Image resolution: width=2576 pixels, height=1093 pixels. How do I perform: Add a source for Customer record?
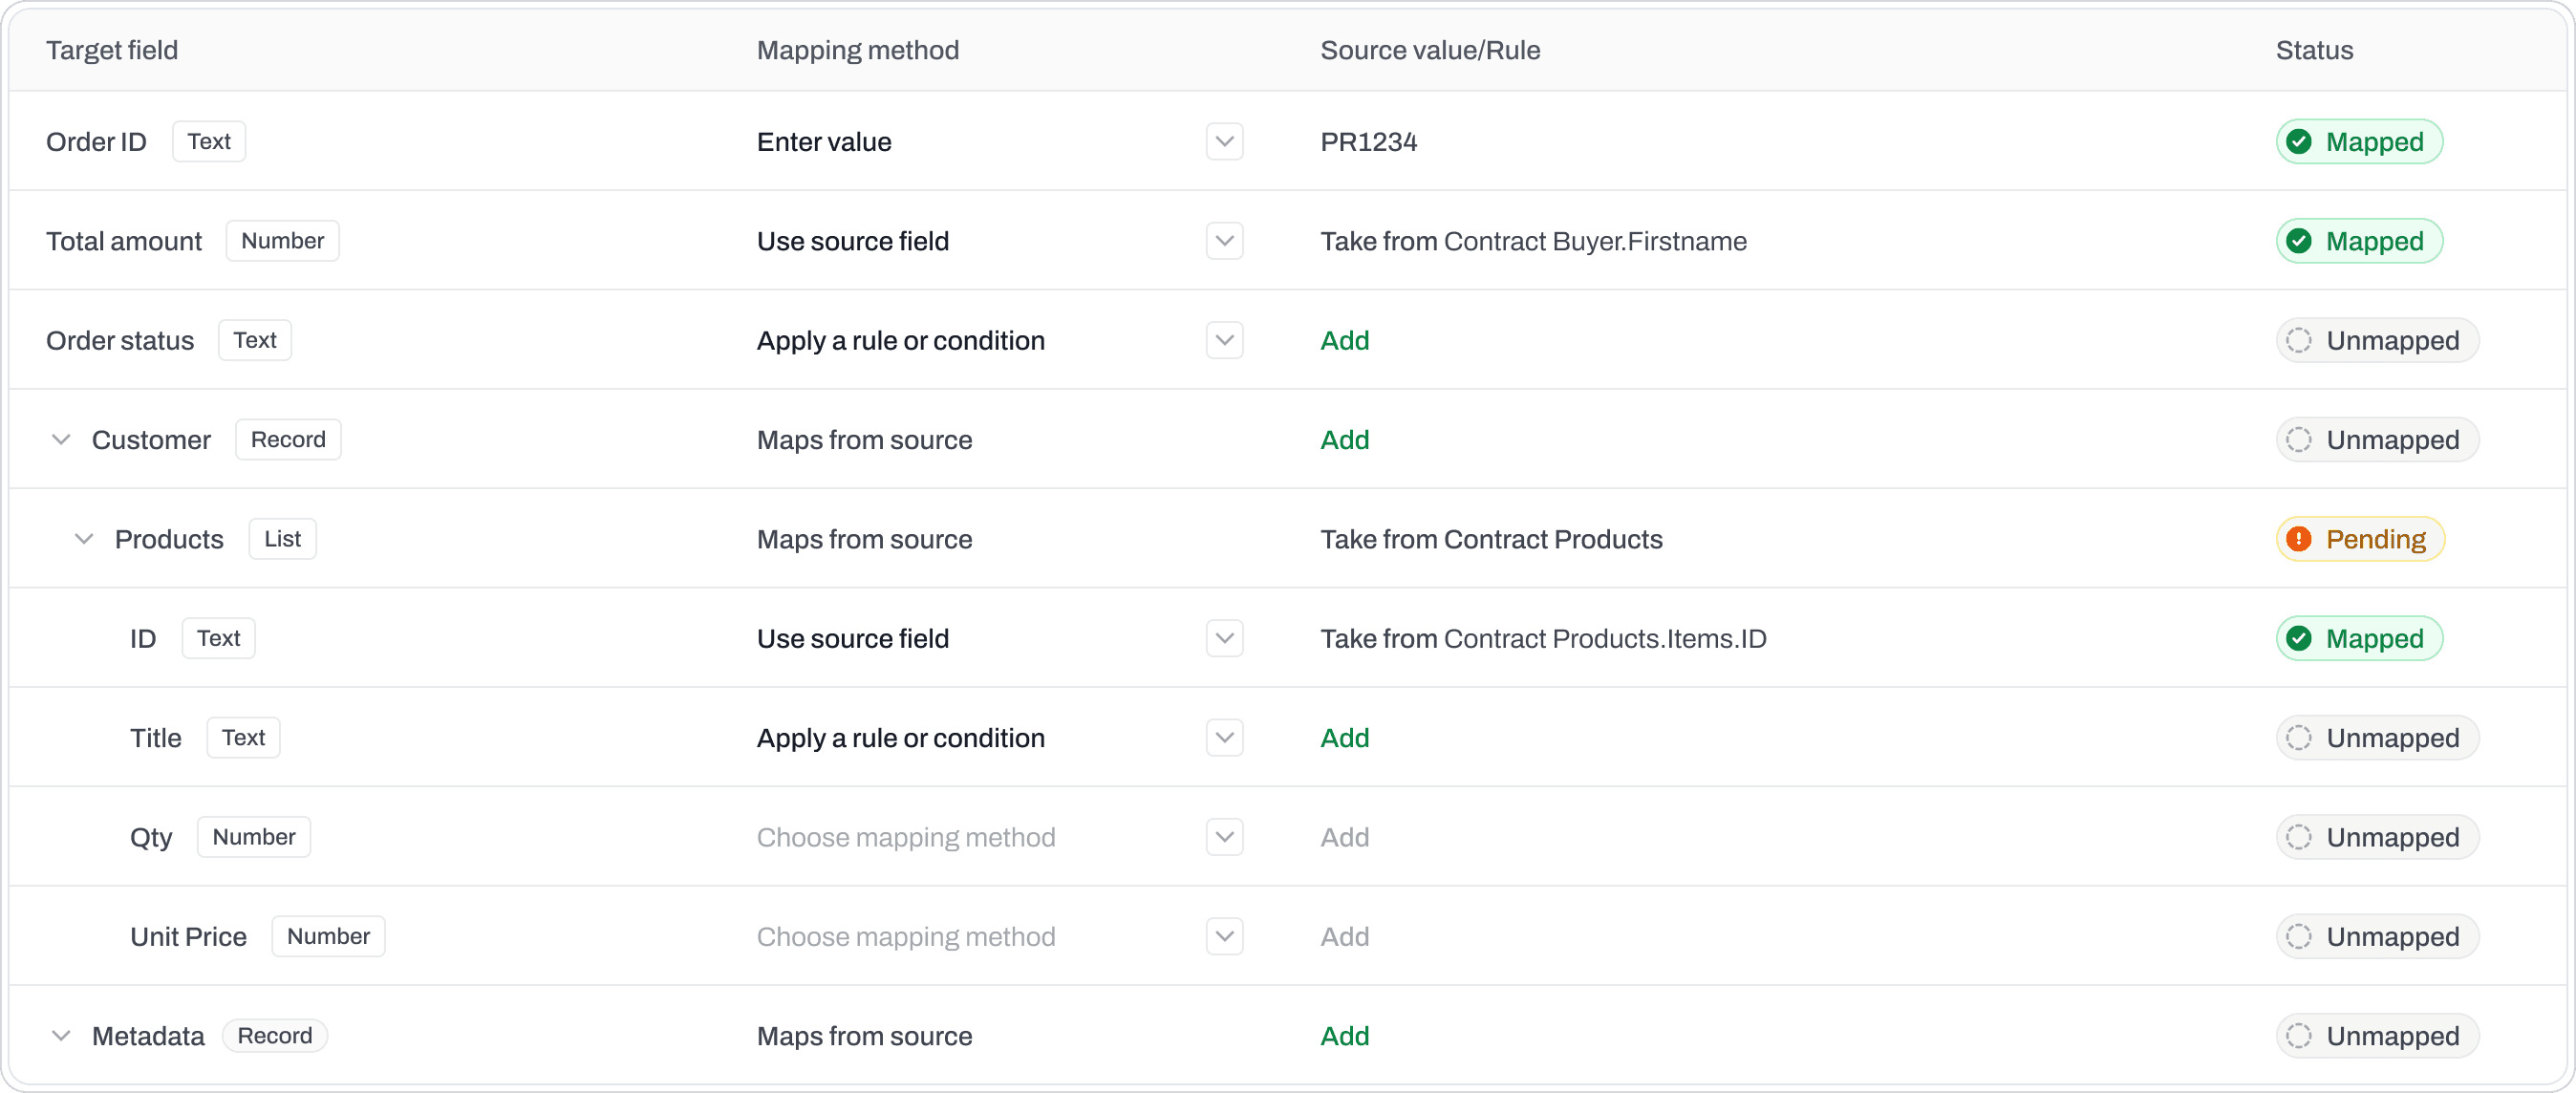(1344, 440)
